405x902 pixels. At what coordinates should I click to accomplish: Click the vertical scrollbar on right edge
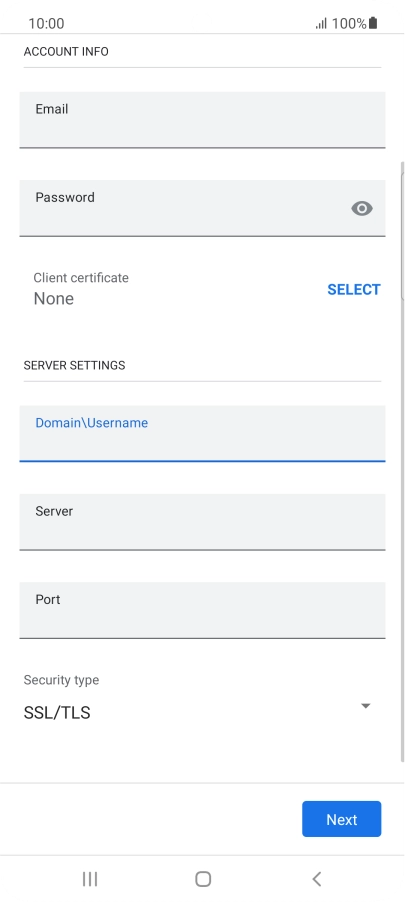click(x=402, y=461)
